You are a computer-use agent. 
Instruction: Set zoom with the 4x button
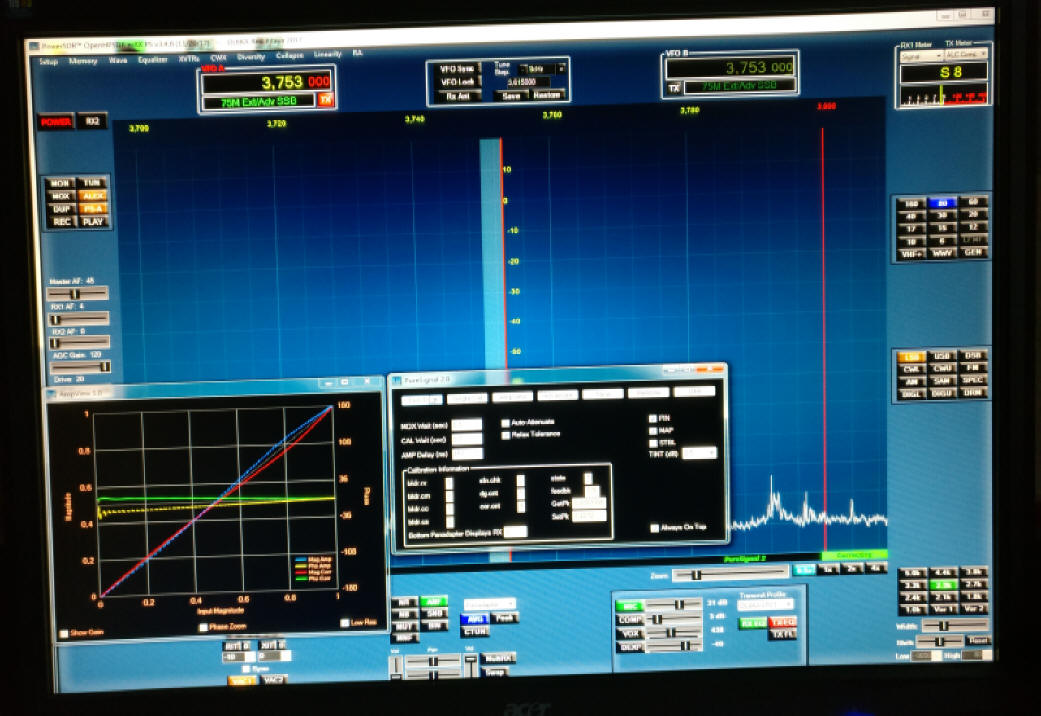(876, 568)
